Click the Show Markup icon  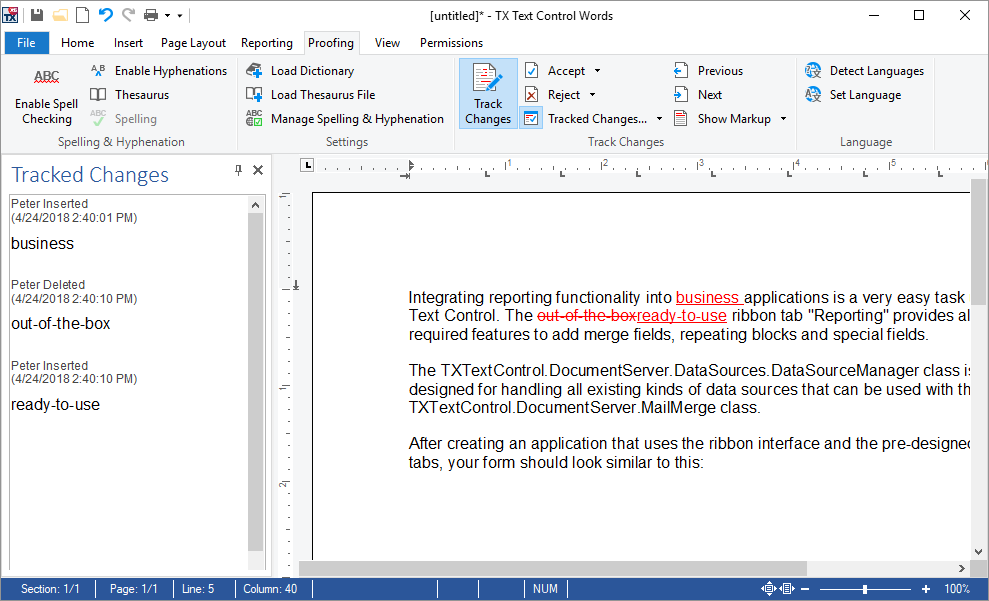tap(681, 119)
